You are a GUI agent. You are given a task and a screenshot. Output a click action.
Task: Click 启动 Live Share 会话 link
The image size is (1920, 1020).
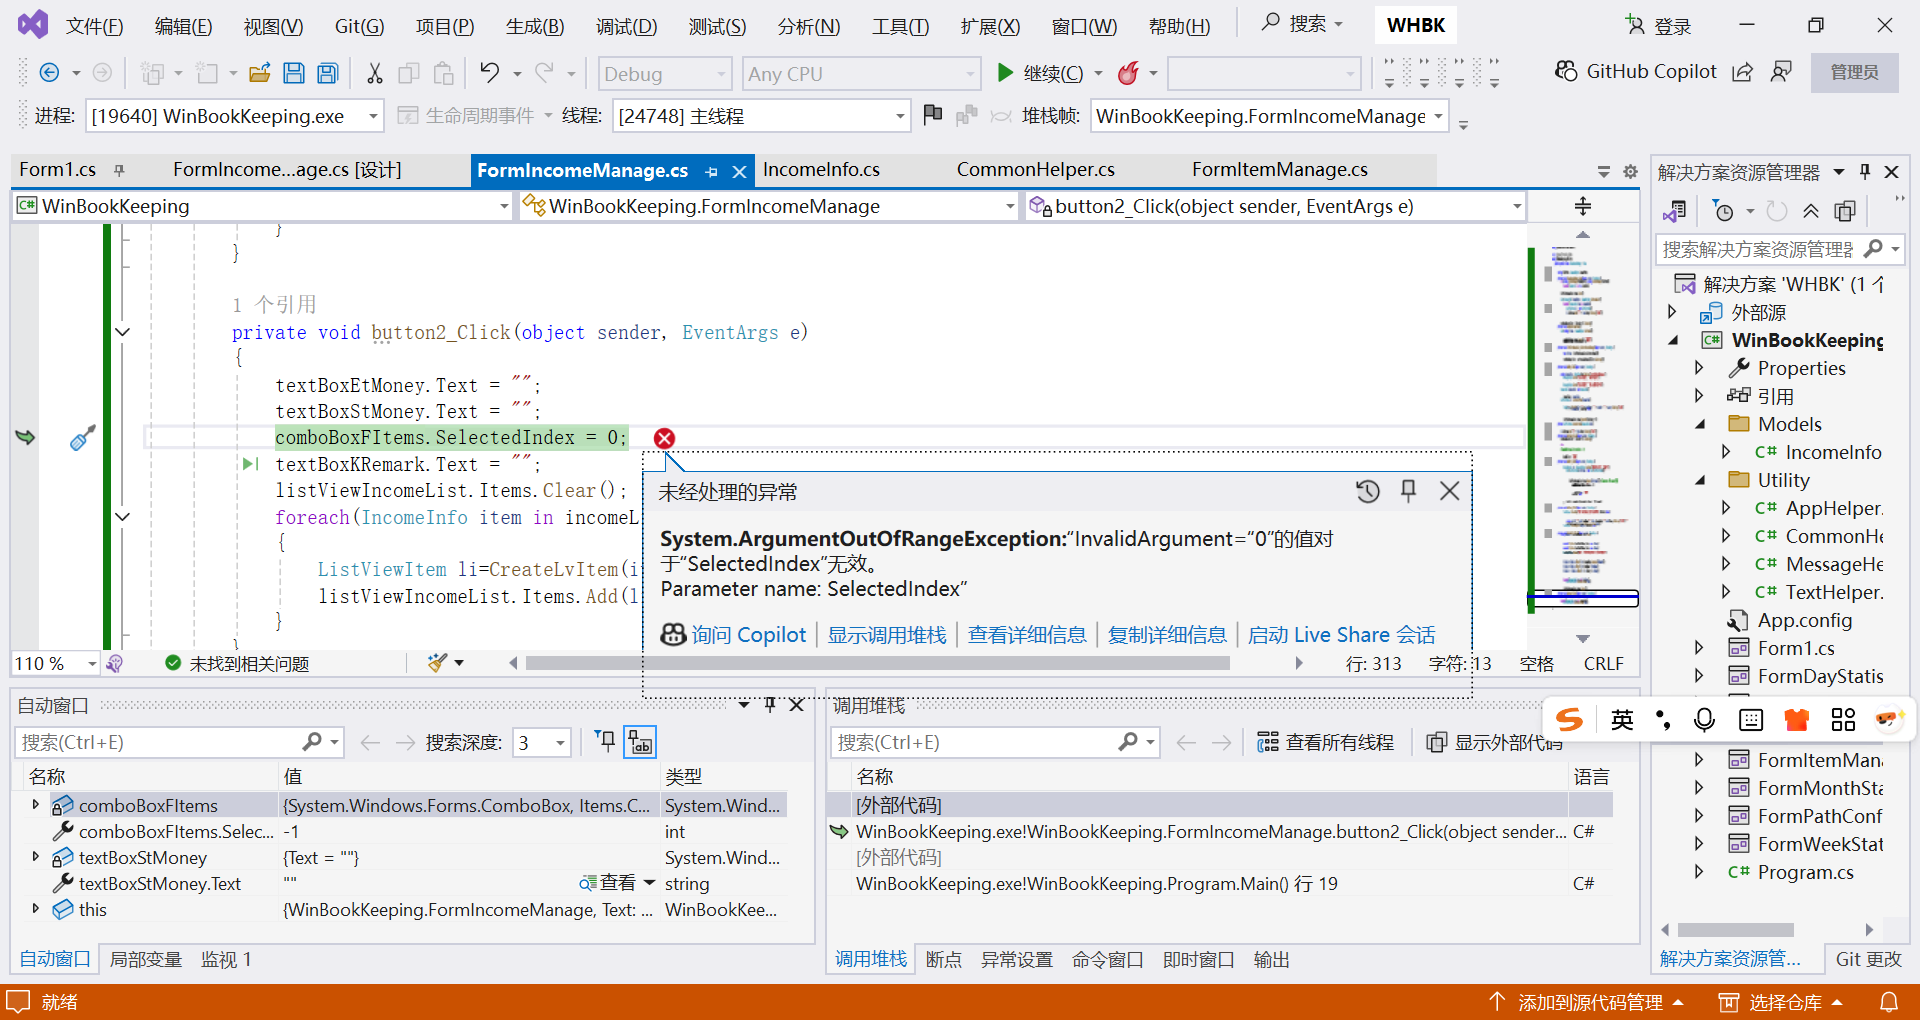coord(1341,635)
